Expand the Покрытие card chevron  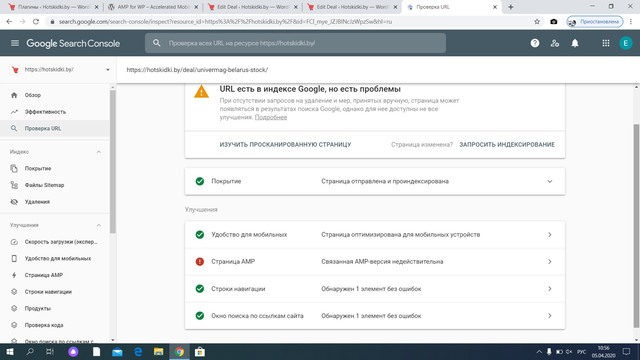tap(550, 181)
